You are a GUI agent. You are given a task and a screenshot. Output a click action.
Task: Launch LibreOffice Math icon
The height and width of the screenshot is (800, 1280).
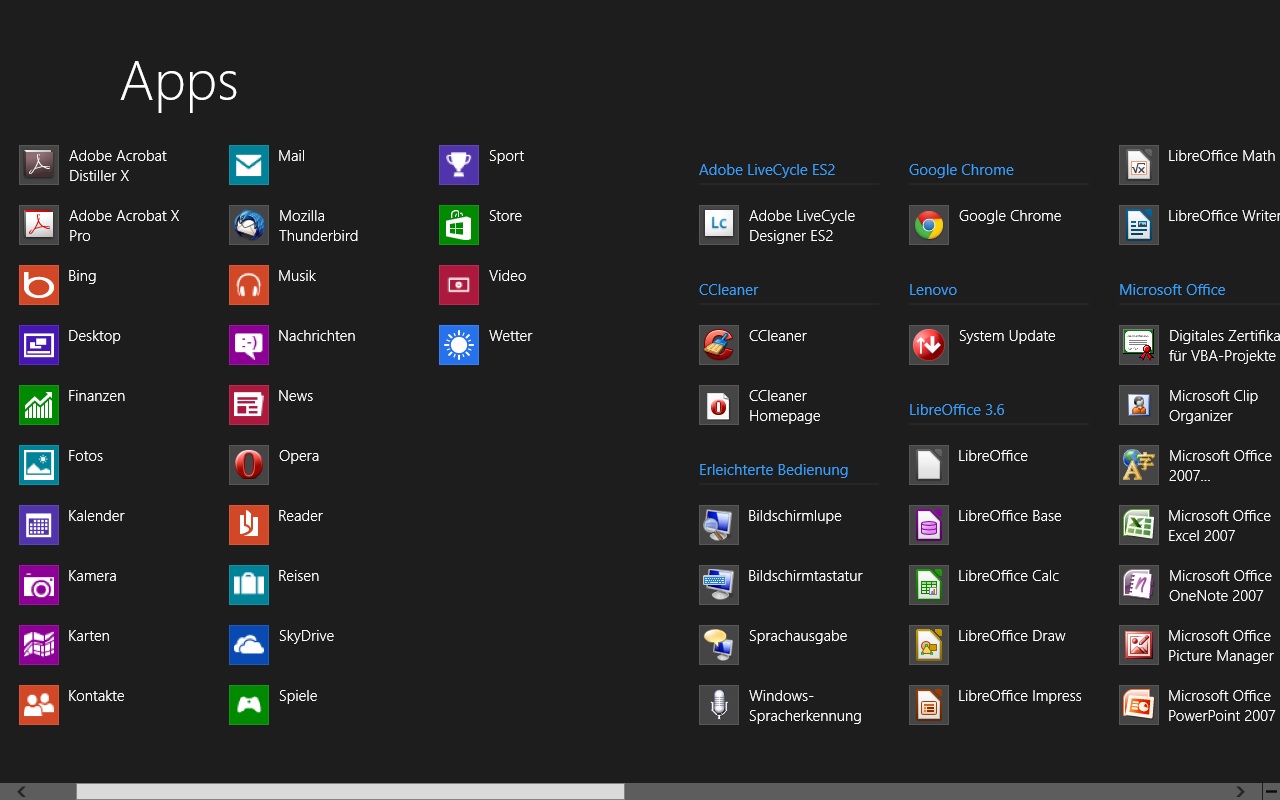point(1139,165)
